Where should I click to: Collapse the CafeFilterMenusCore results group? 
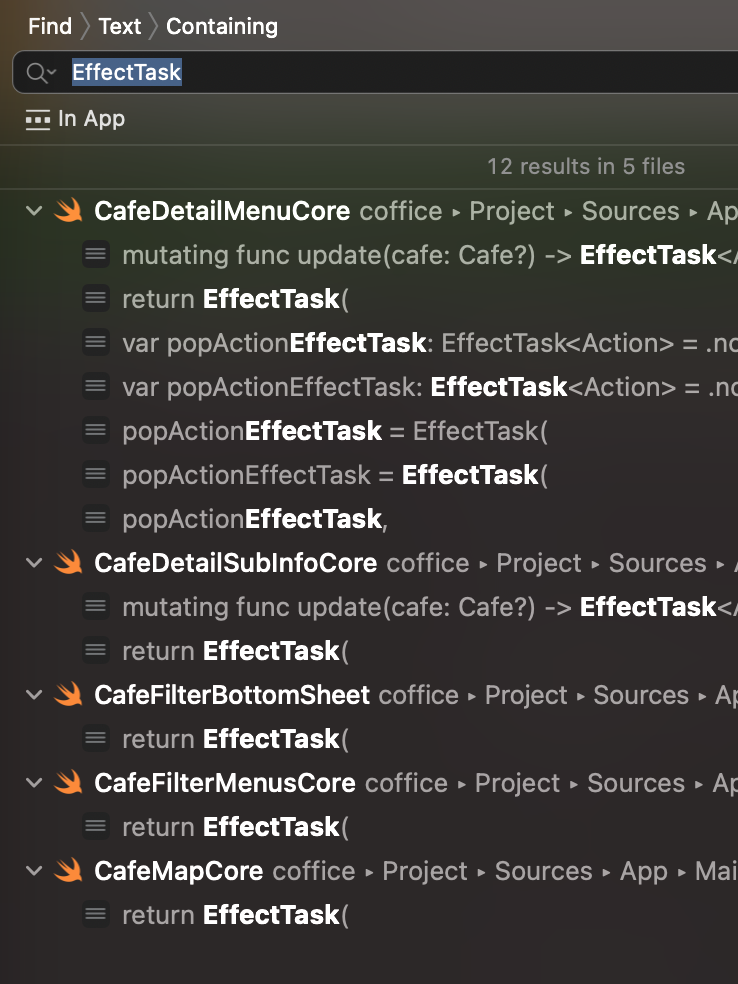click(x=34, y=783)
